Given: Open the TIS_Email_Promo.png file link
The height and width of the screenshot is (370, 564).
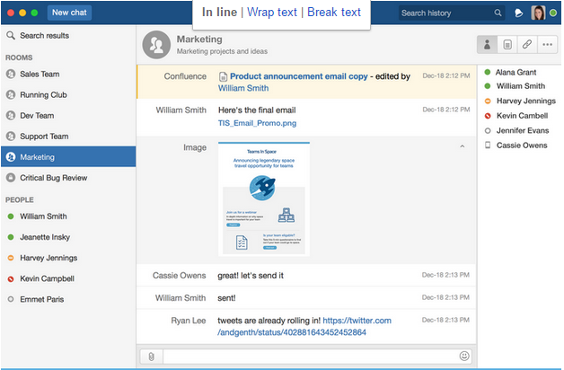Looking at the screenshot, I should coord(257,123).
